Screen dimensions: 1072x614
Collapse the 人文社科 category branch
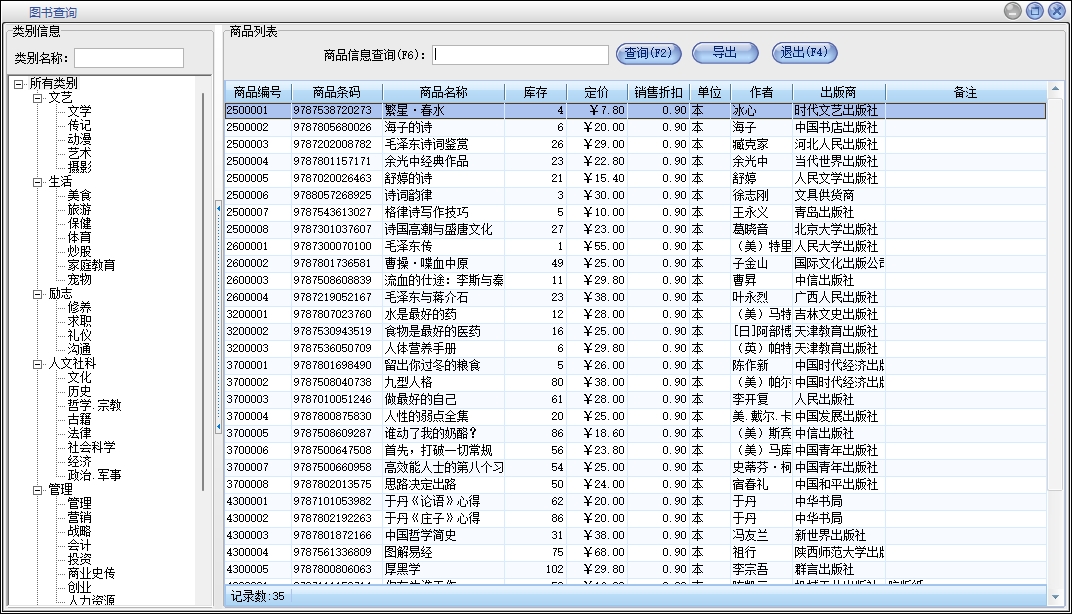38,364
